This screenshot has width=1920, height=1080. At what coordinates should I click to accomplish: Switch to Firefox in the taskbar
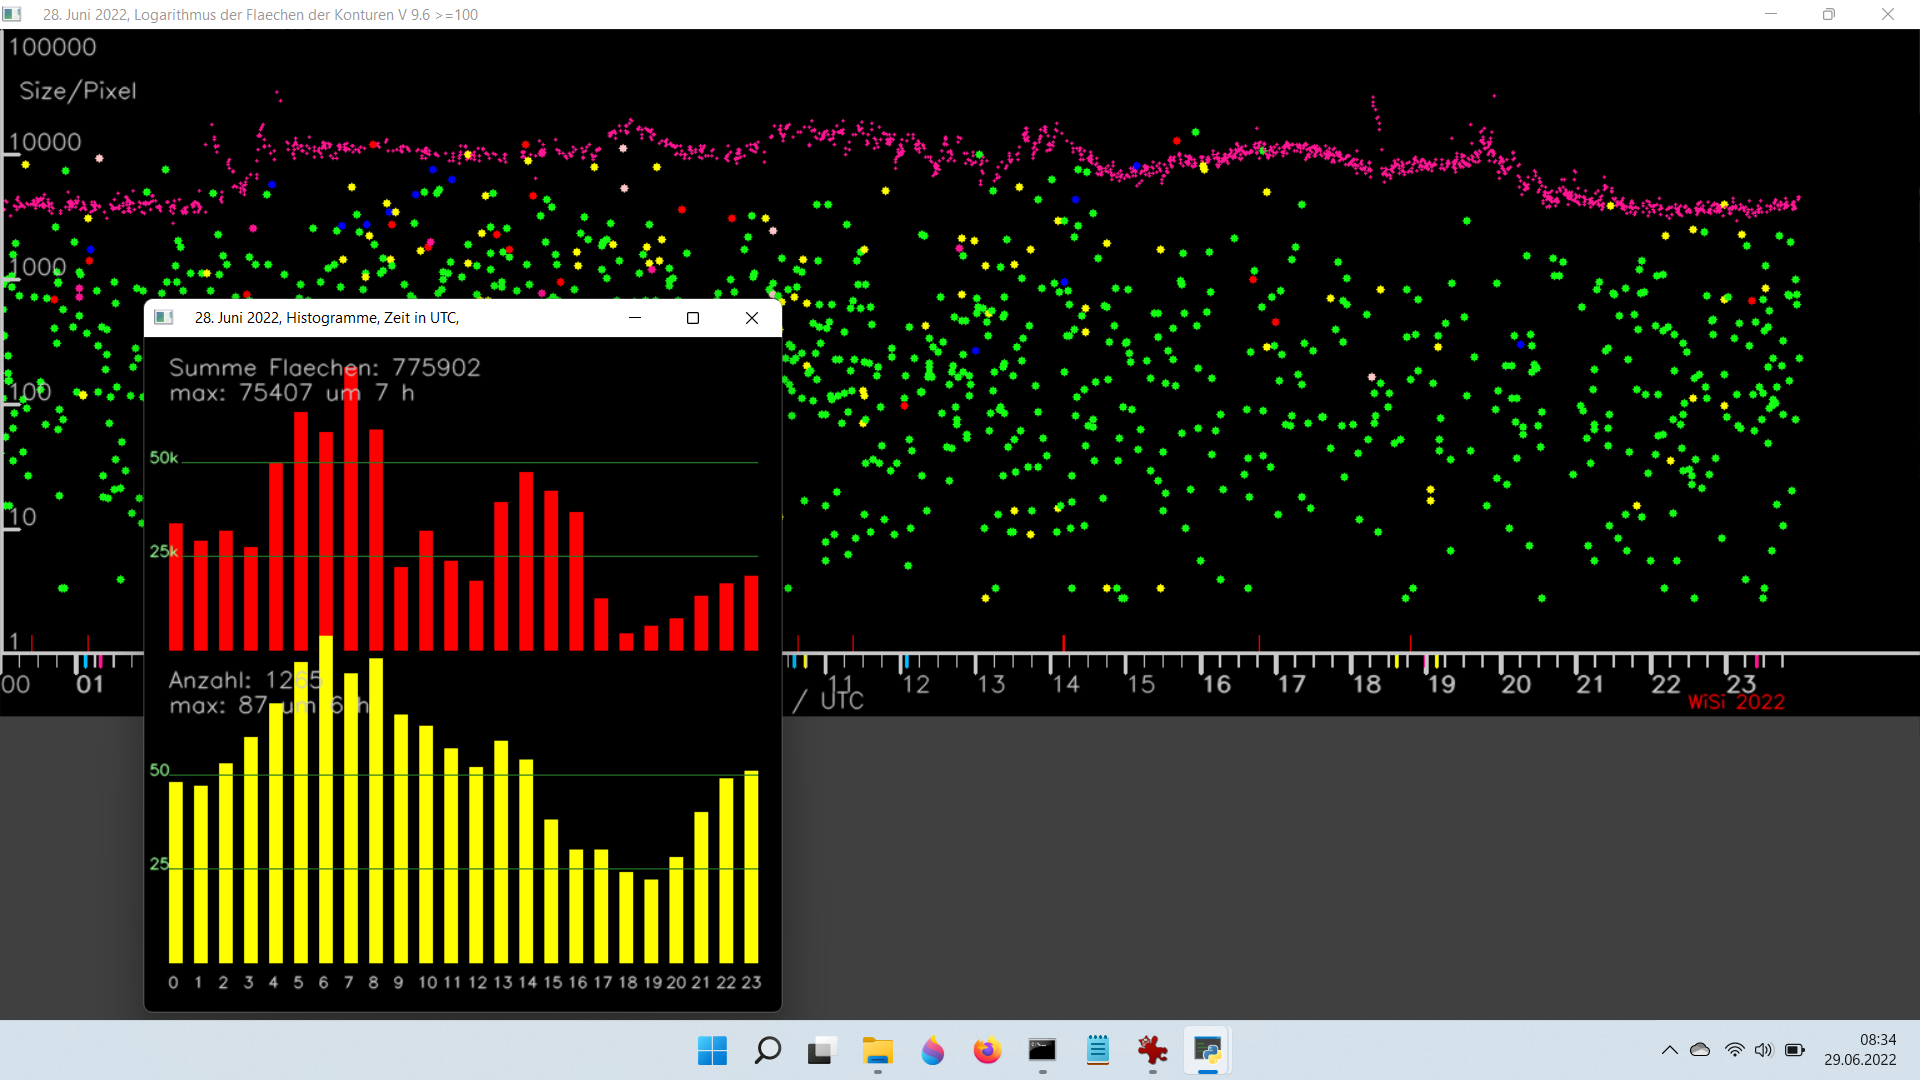(x=987, y=1051)
